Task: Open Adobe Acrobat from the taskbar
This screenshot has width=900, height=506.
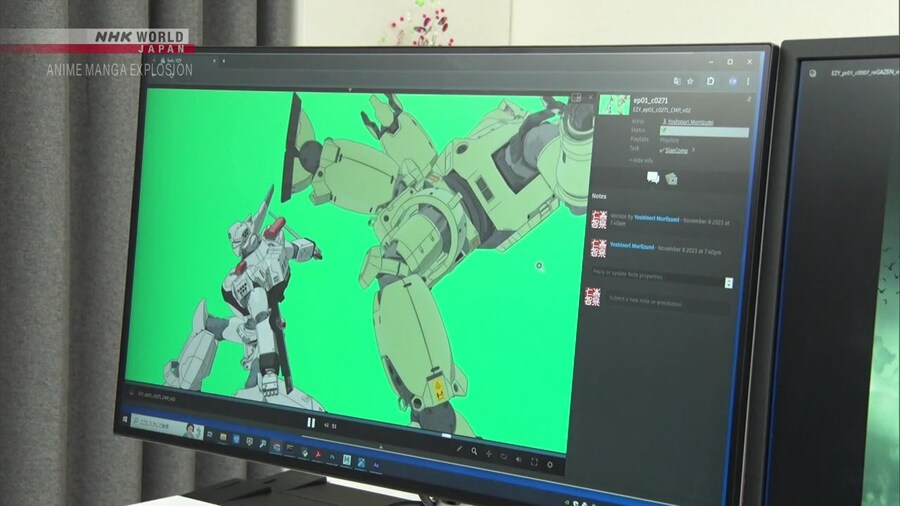Action: [x=318, y=454]
